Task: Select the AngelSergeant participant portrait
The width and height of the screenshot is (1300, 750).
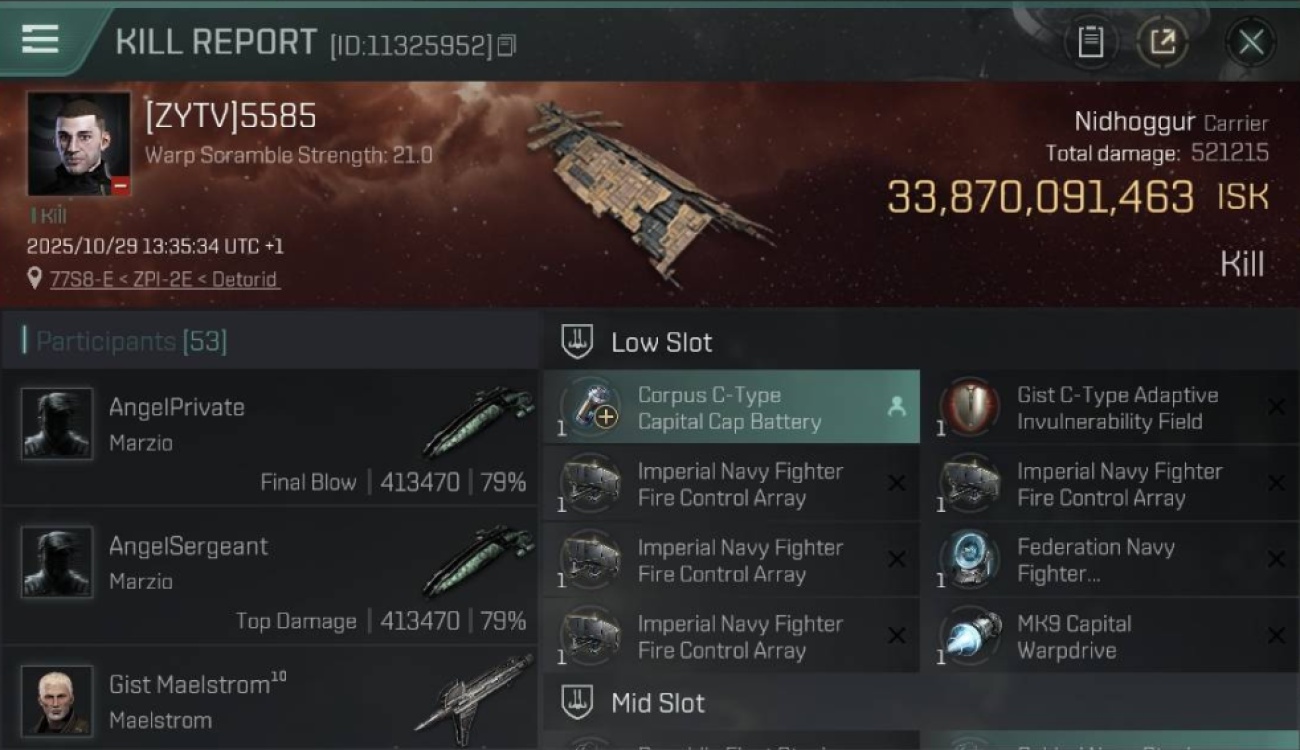Action: (57, 562)
